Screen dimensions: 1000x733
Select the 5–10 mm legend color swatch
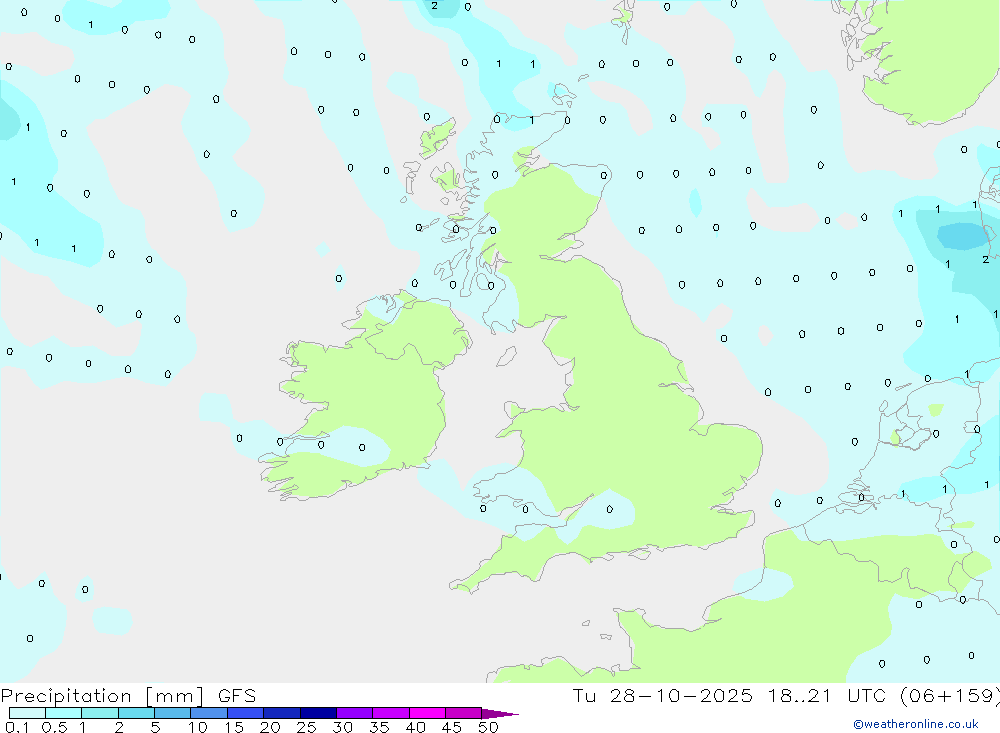173,713
